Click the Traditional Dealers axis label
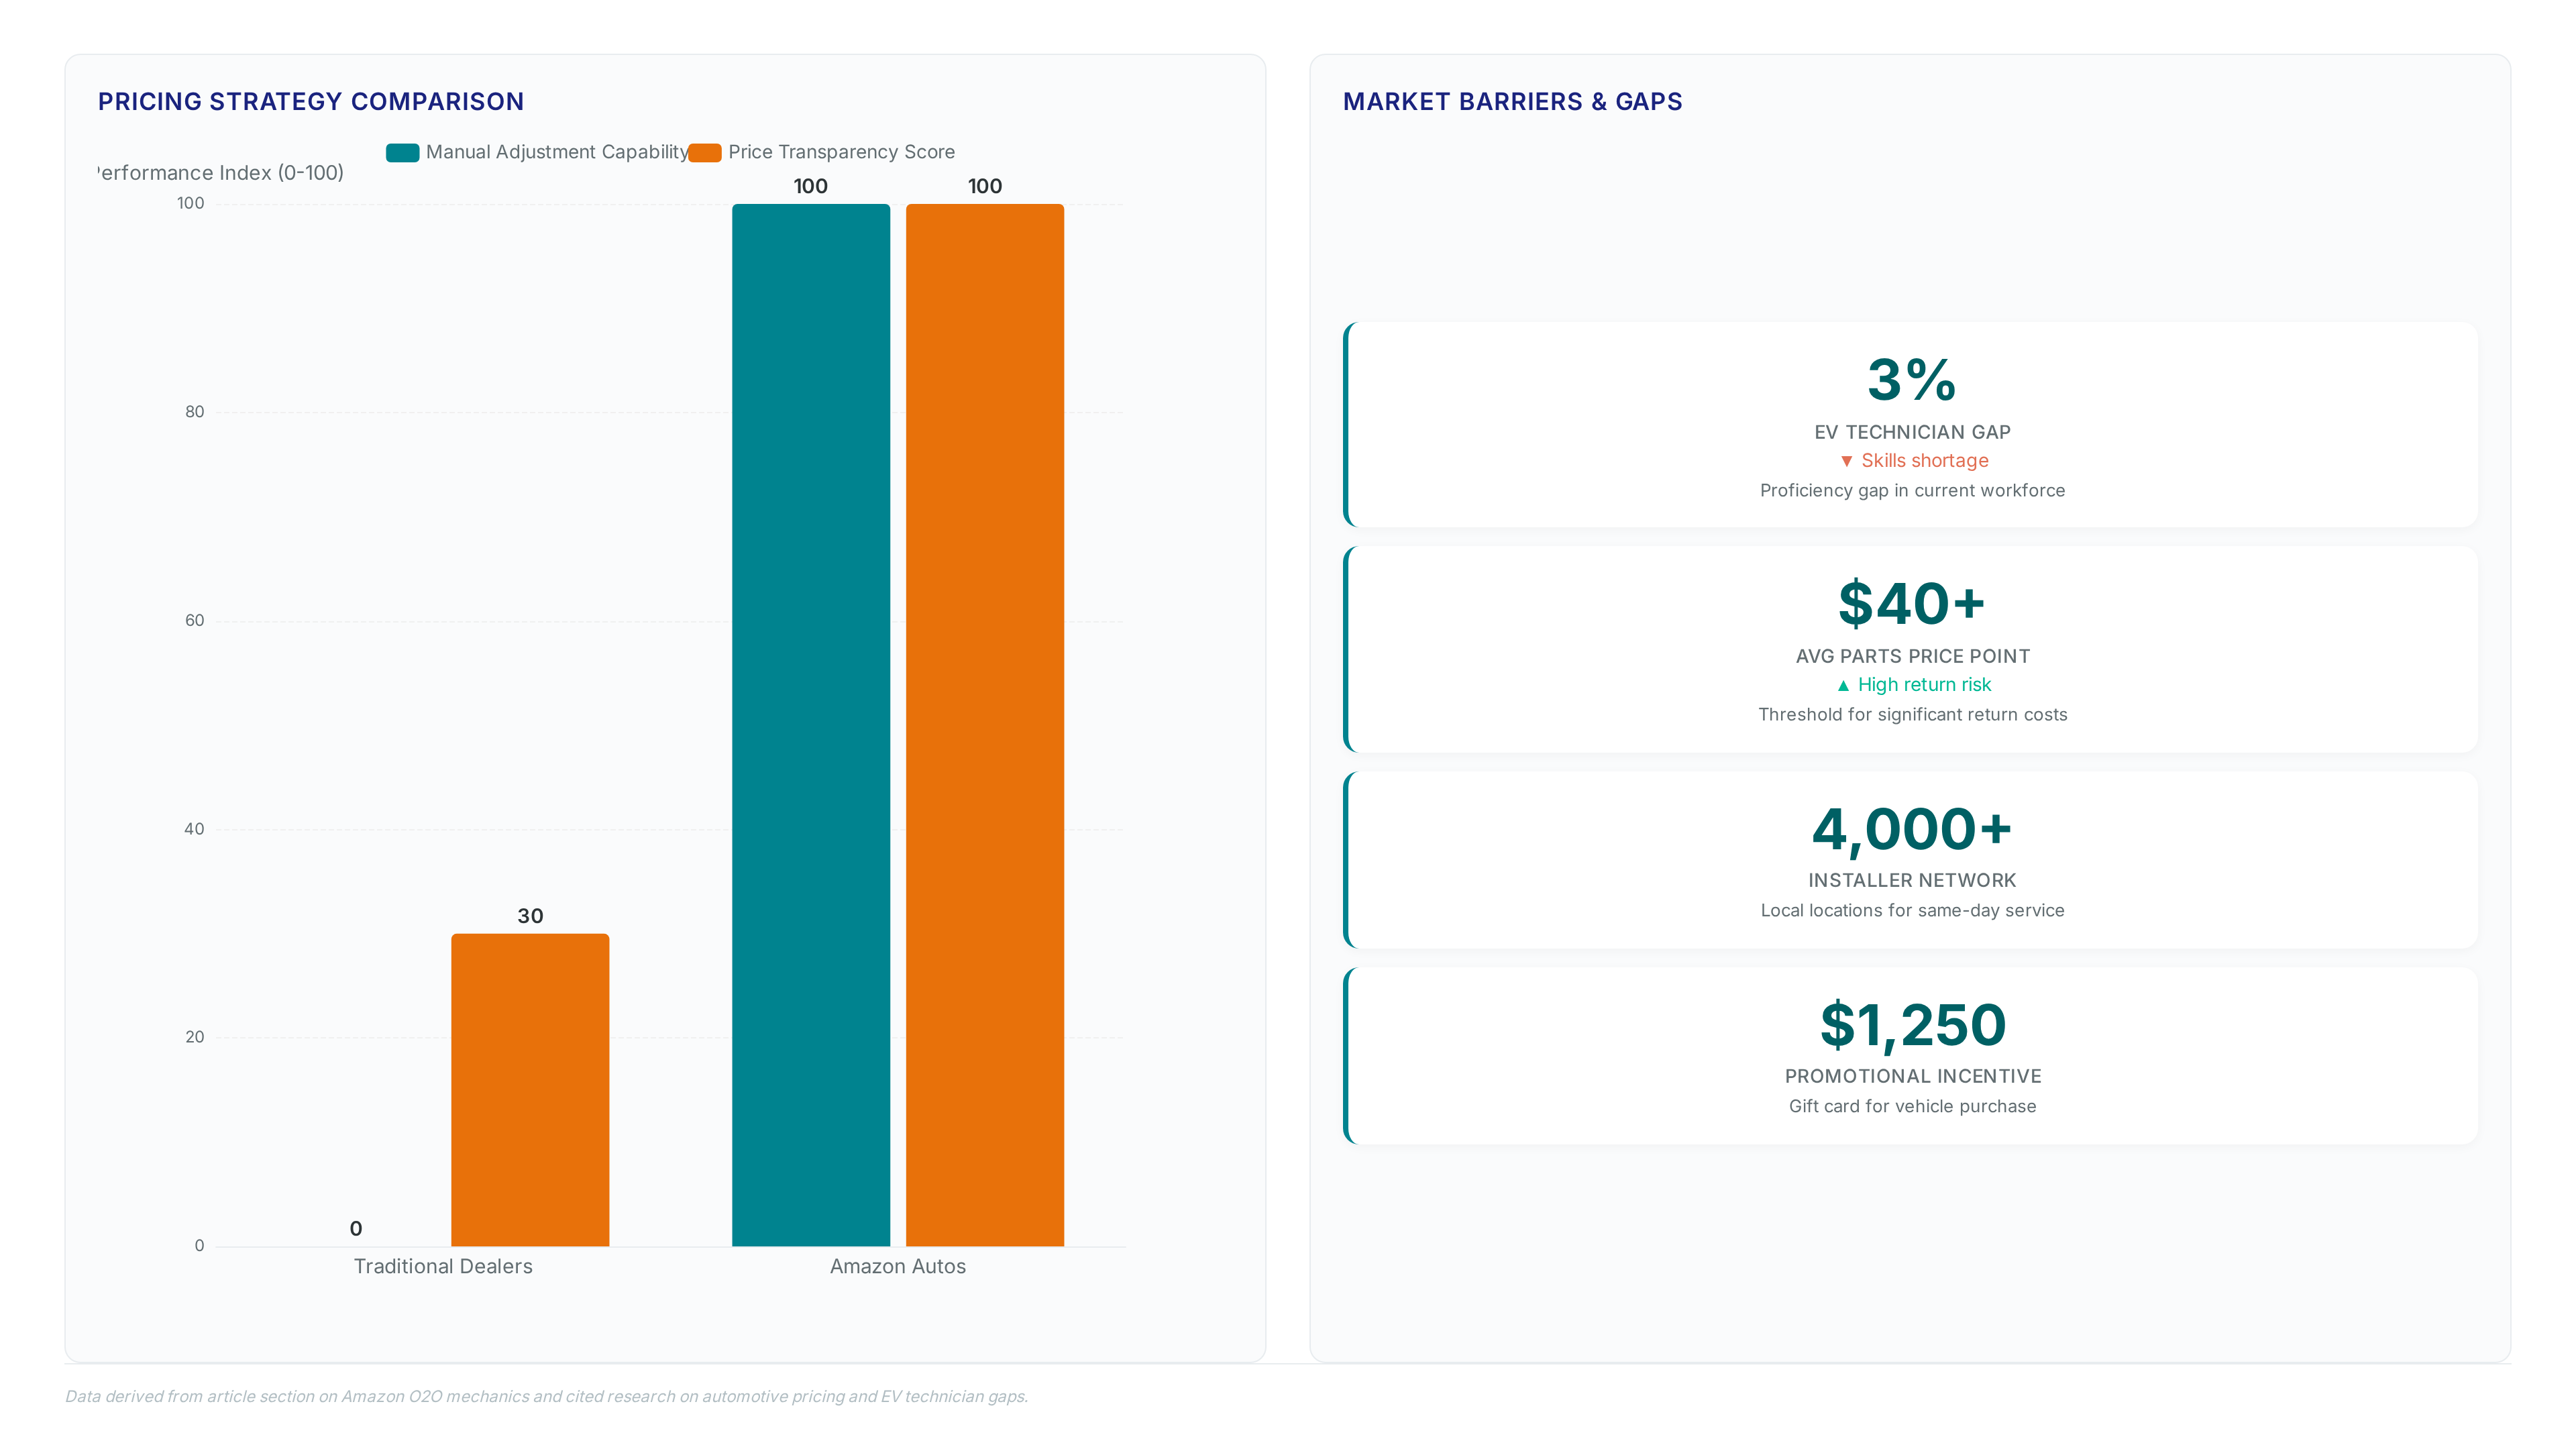Screen dimensions: 2576x1449 443,1266
